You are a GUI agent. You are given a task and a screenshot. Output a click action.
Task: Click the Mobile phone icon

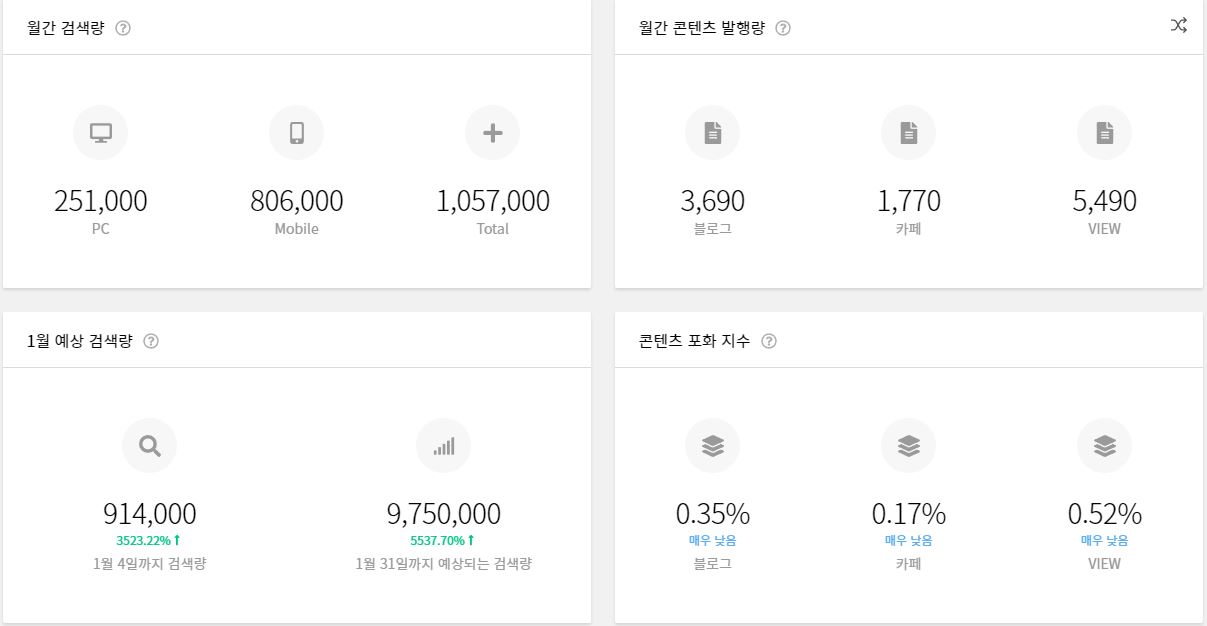(296, 133)
